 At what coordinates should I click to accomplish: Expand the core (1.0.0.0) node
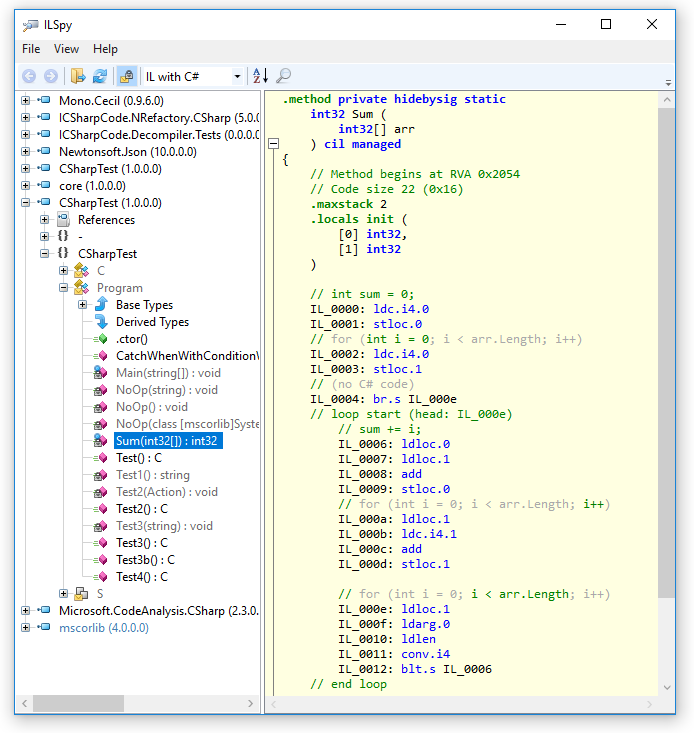click(26, 185)
